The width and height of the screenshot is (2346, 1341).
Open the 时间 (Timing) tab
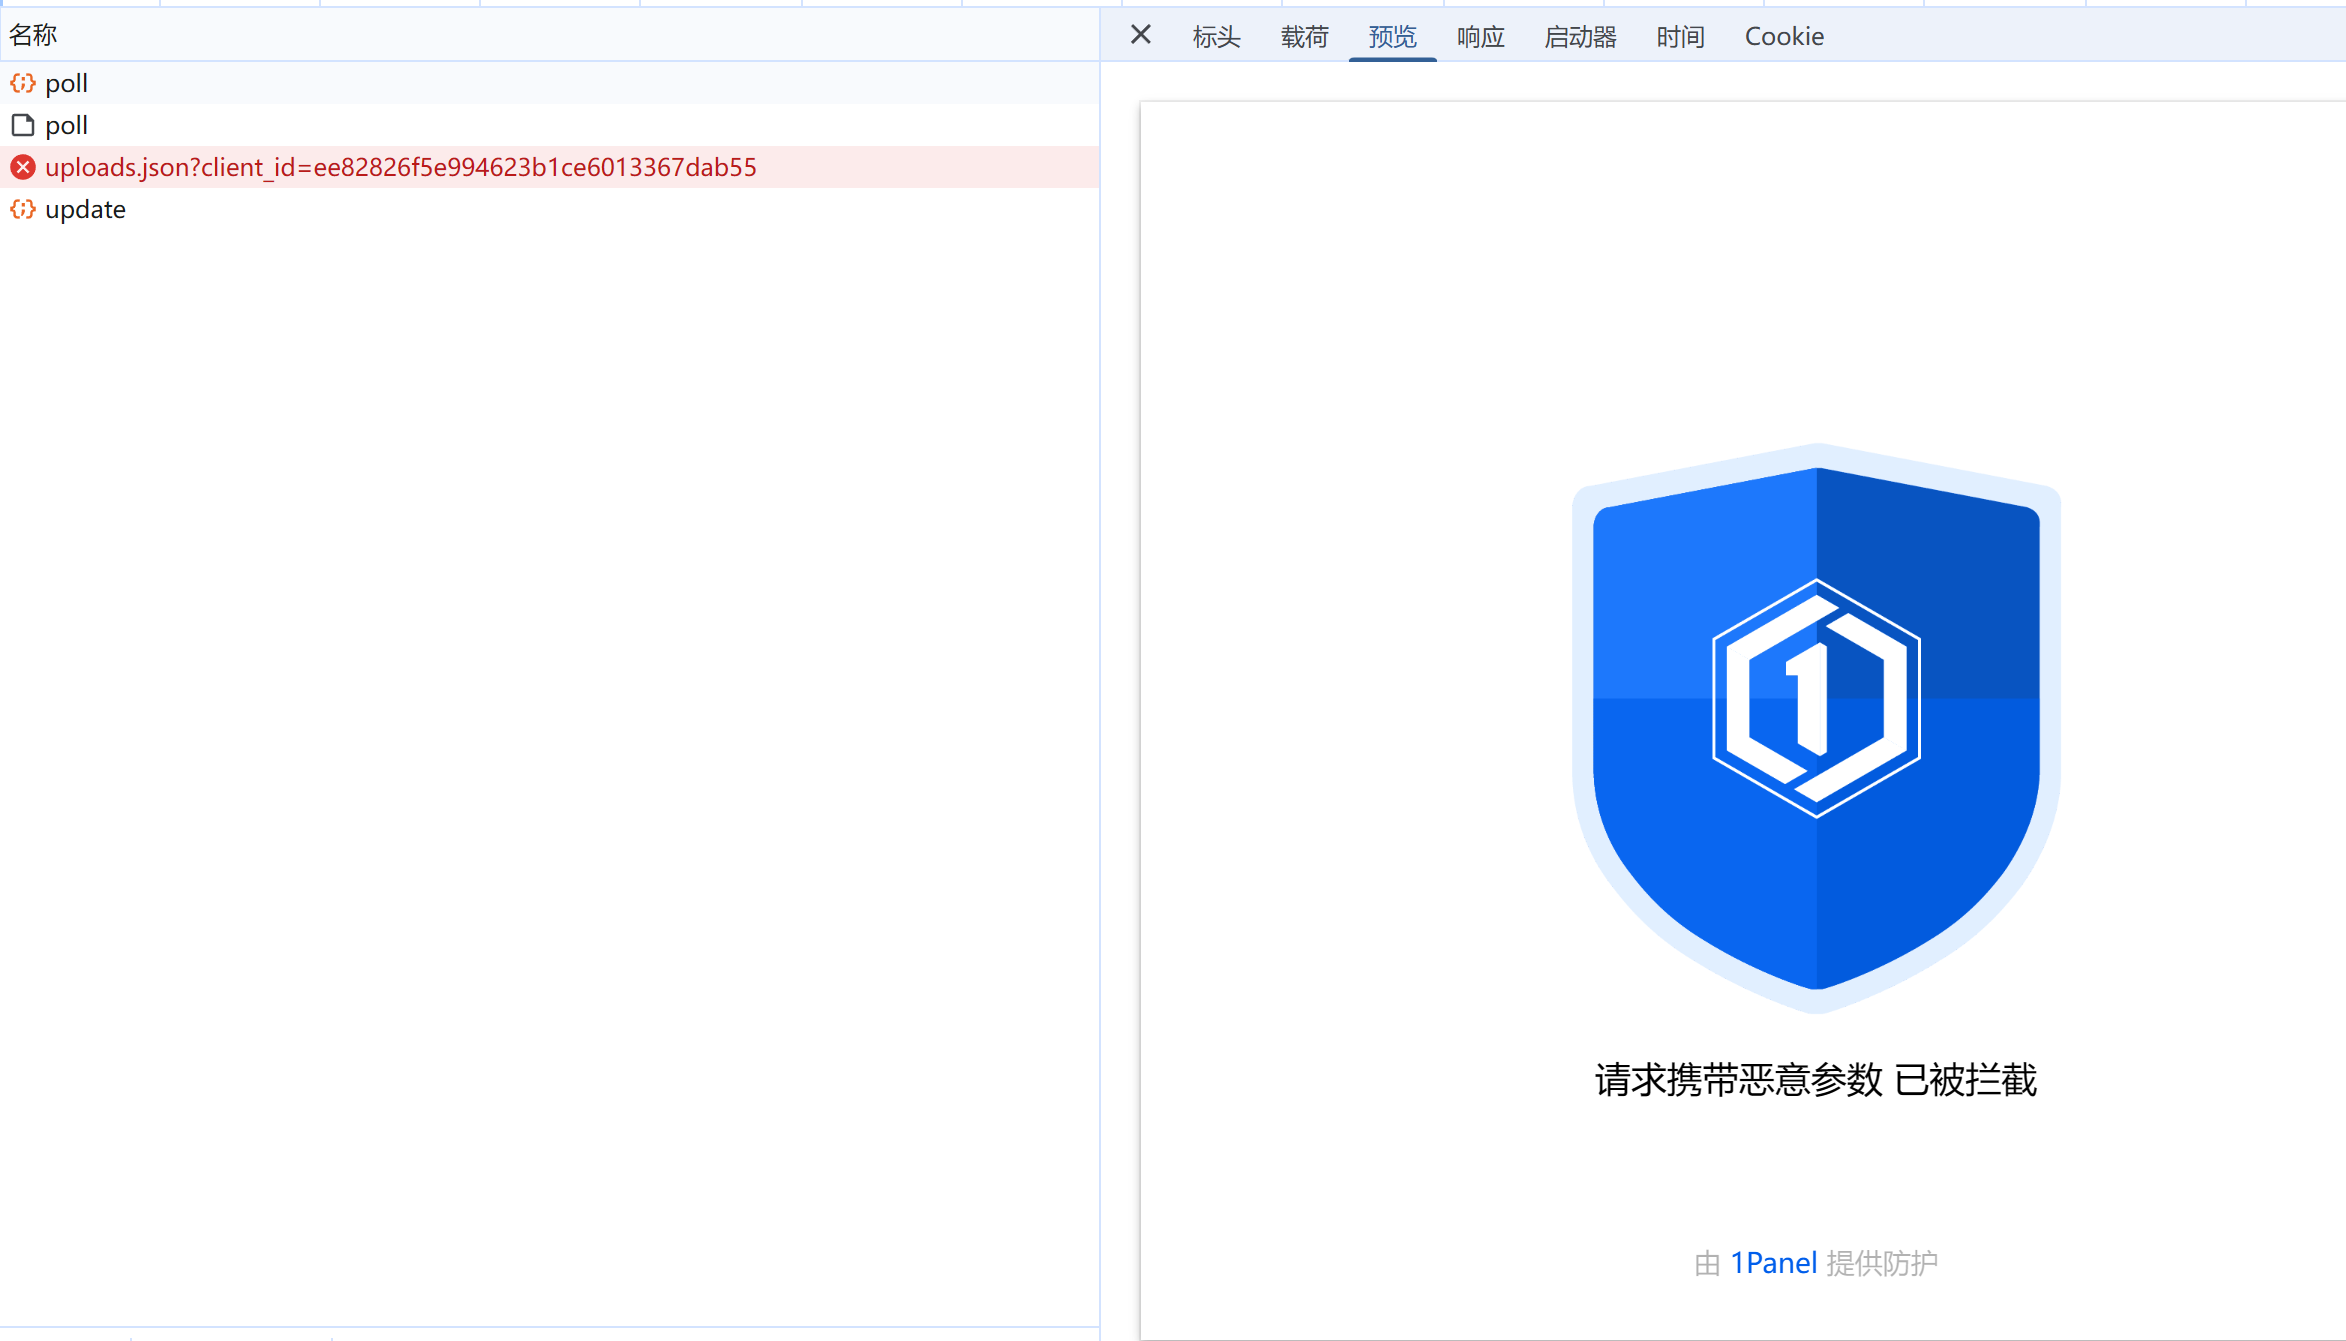[1680, 37]
